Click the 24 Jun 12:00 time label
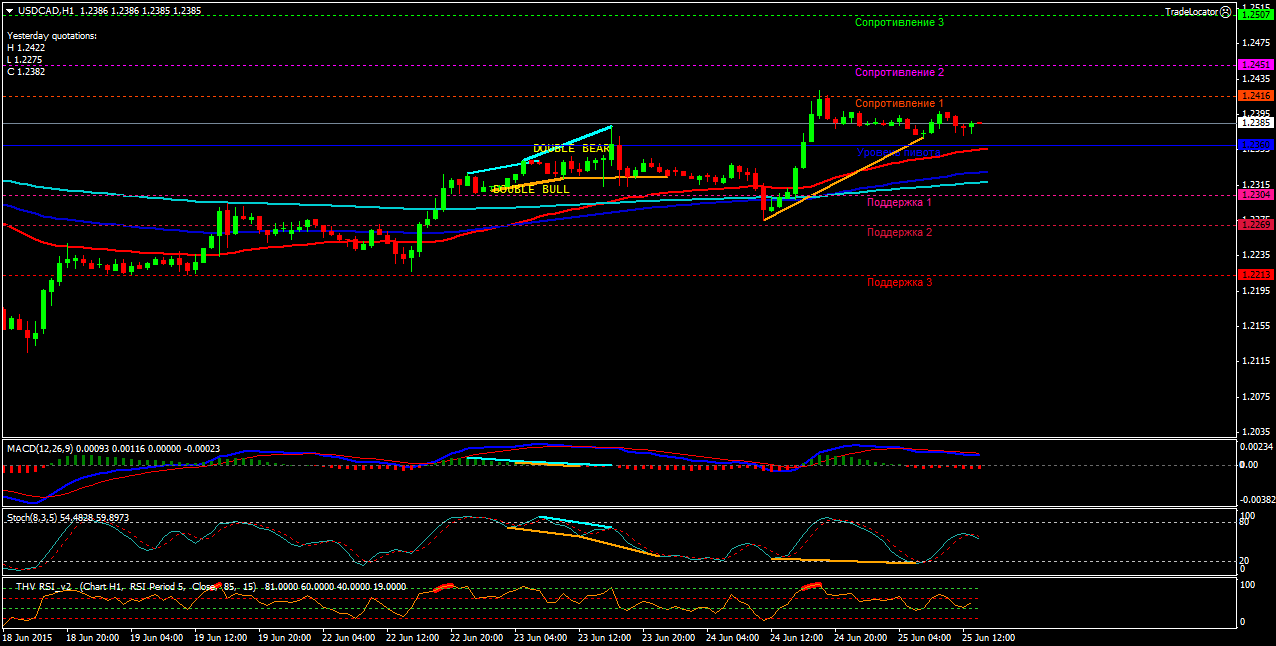 795,637
